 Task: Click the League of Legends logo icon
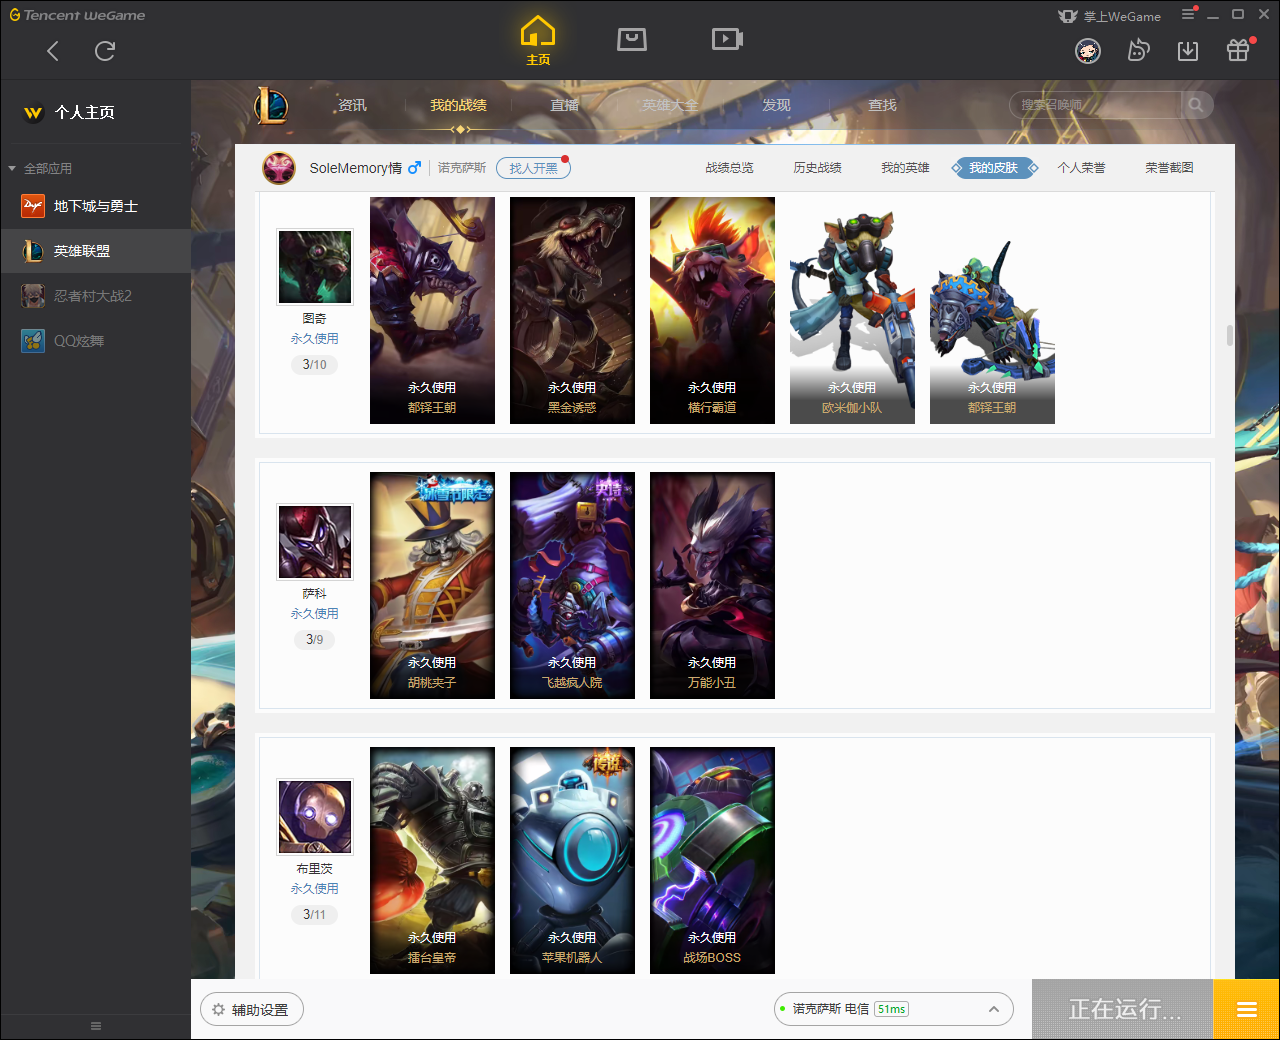coord(271,105)
